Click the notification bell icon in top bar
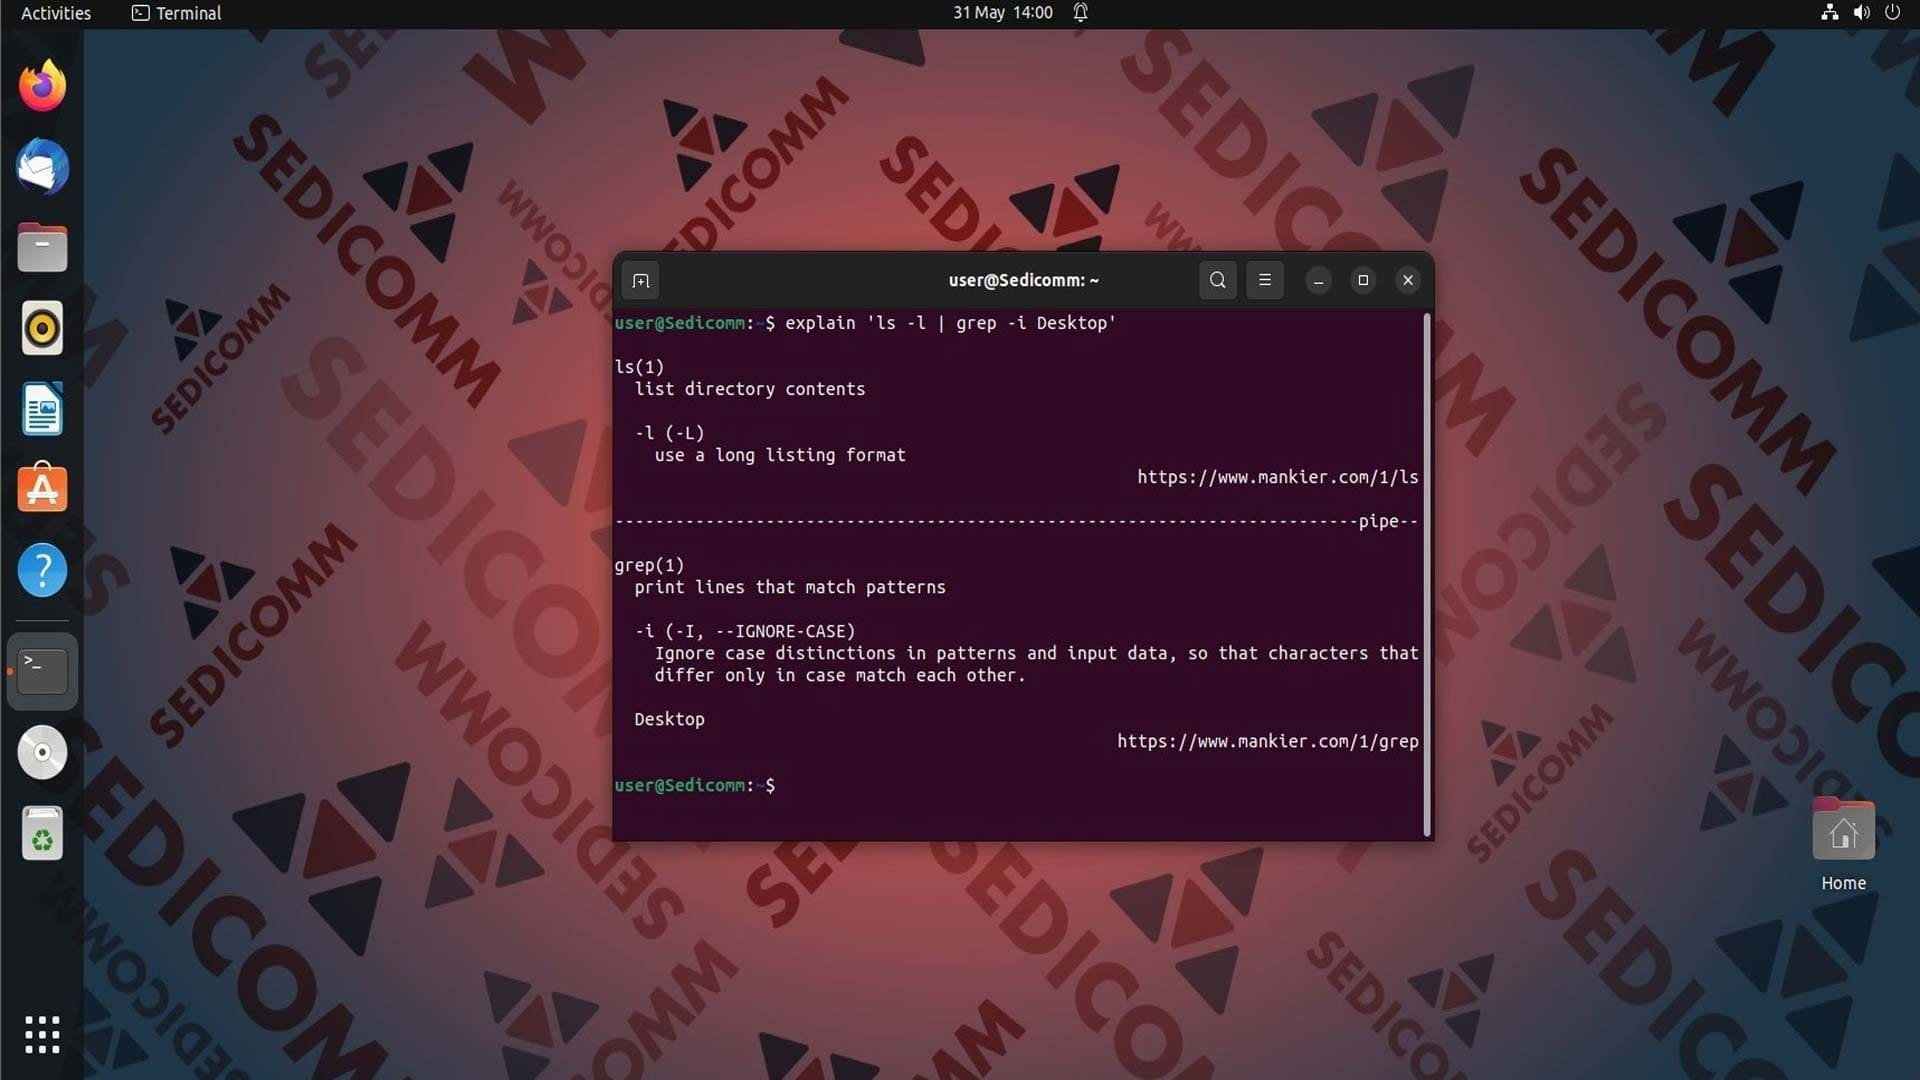The height and width of the screenshot is (1080, 1920). (x=1080, y=13)
